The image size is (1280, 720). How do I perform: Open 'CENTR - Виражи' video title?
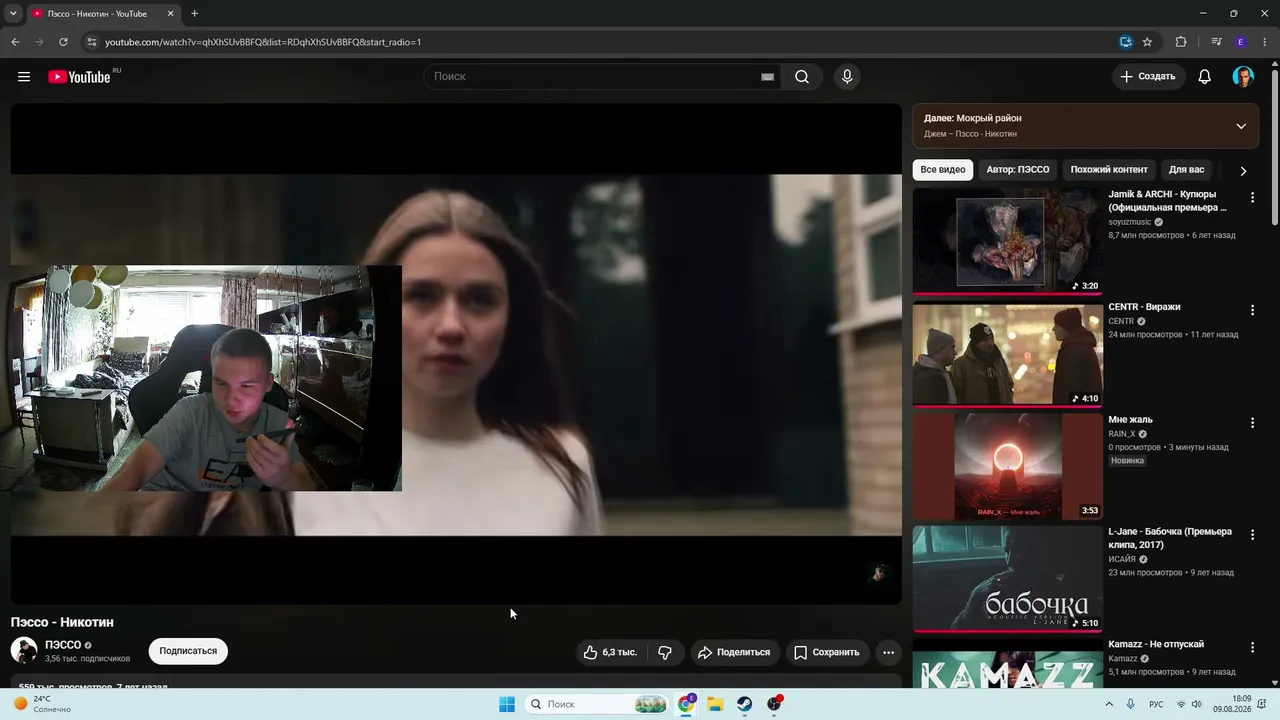point(1144,307)
